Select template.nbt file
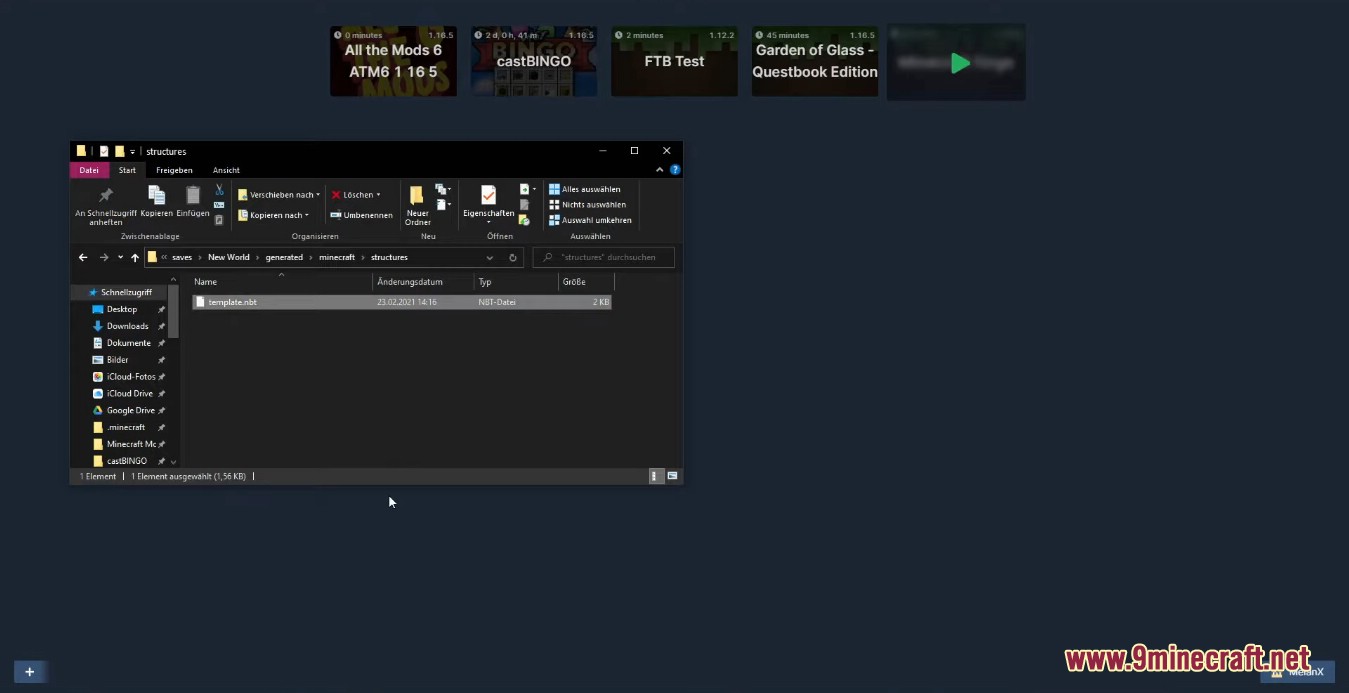 (402, 302)
